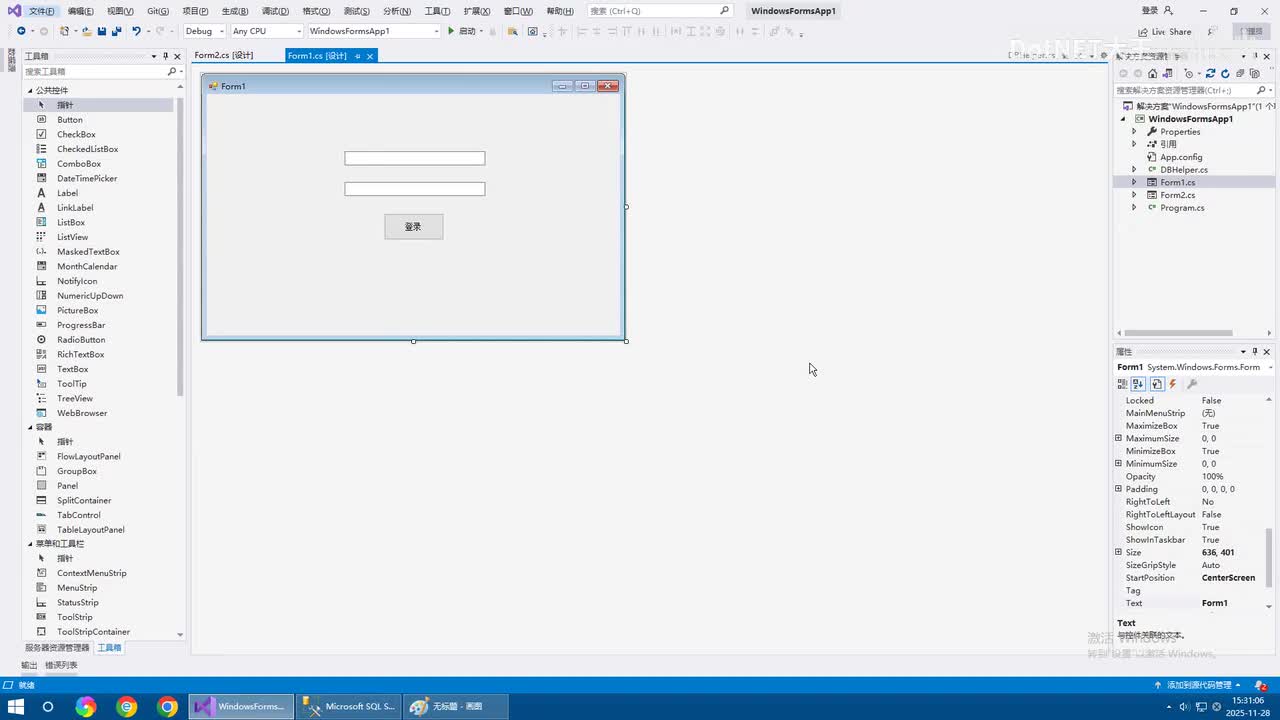This screenshot has height=720, width=1280.
Task: Switch Properties to alphabetical sort view
Action: point(1139,384)
